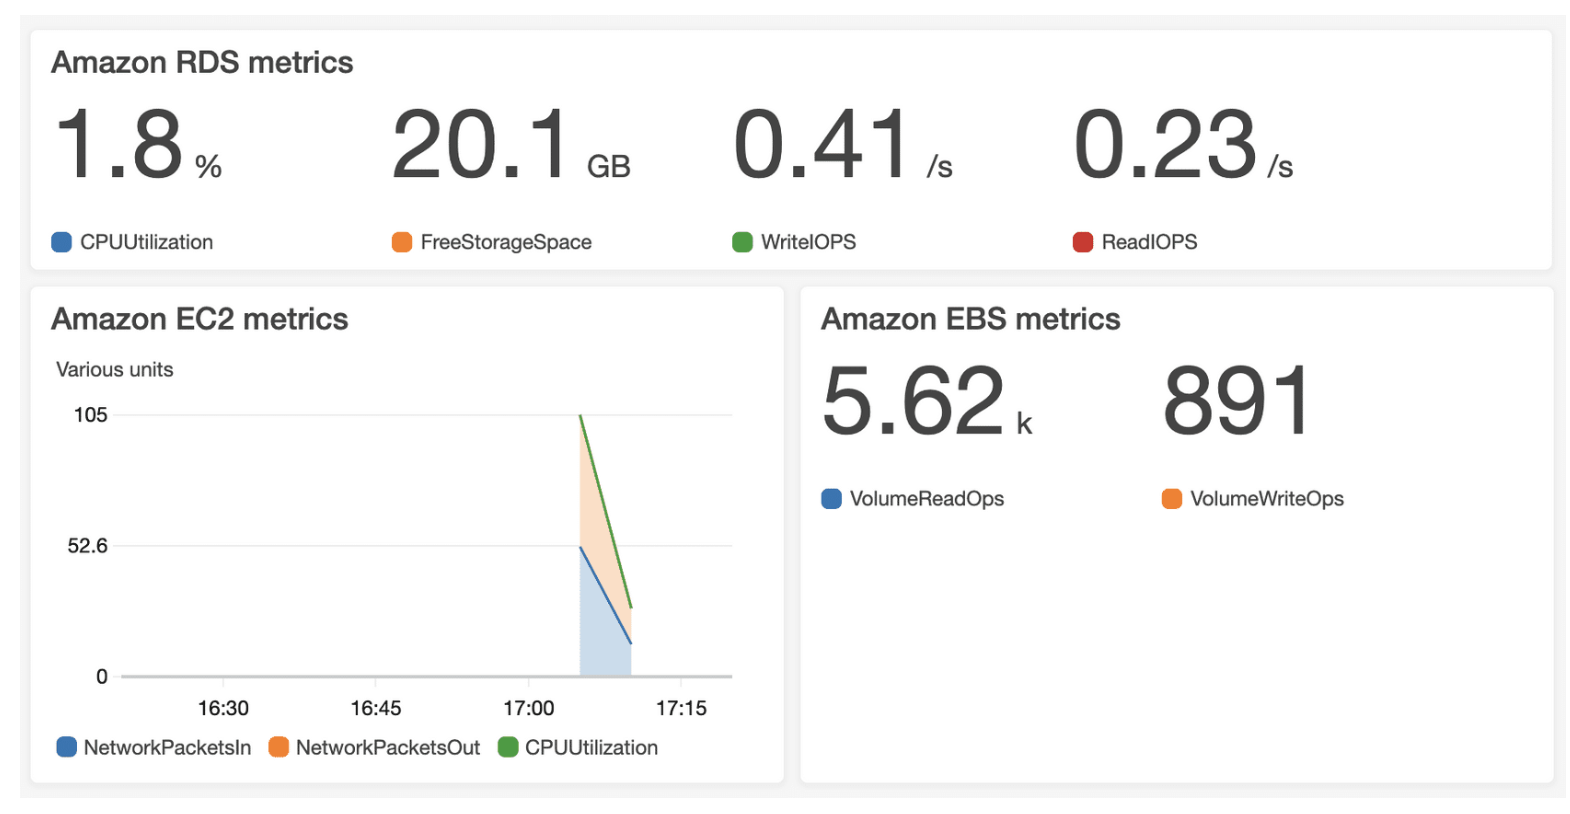The width and height of the screenshot is (1570, 814).
Task: Click the orange NetworkPacketsOut legend swatch
Action: point(279,747)
